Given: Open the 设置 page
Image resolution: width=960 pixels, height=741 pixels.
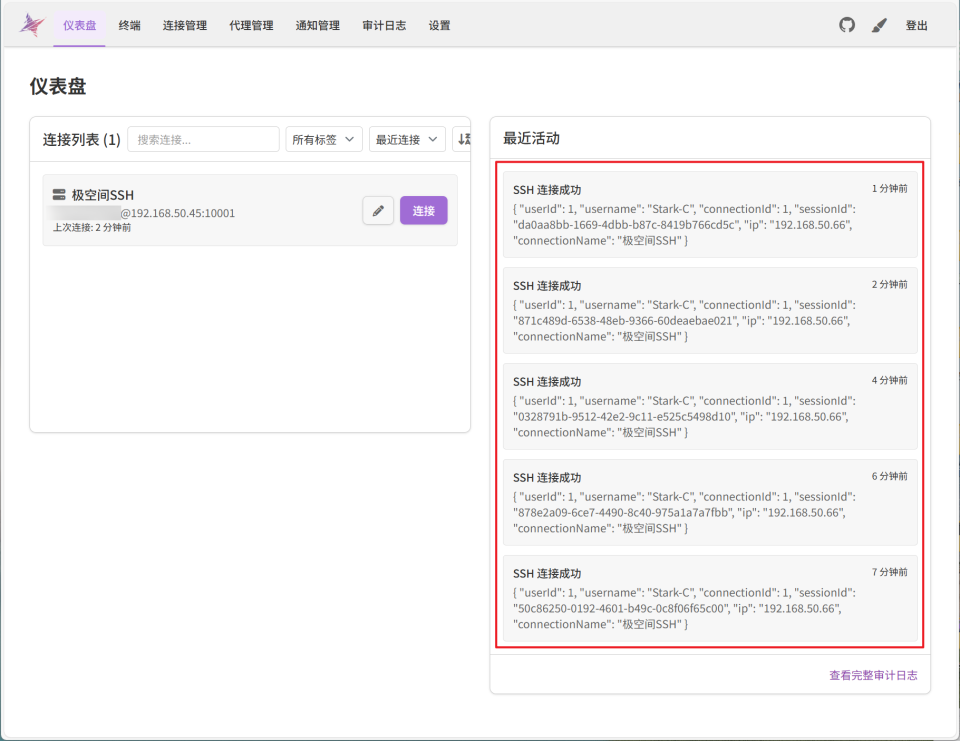Looking at the screenshot, I should (439, 25).
